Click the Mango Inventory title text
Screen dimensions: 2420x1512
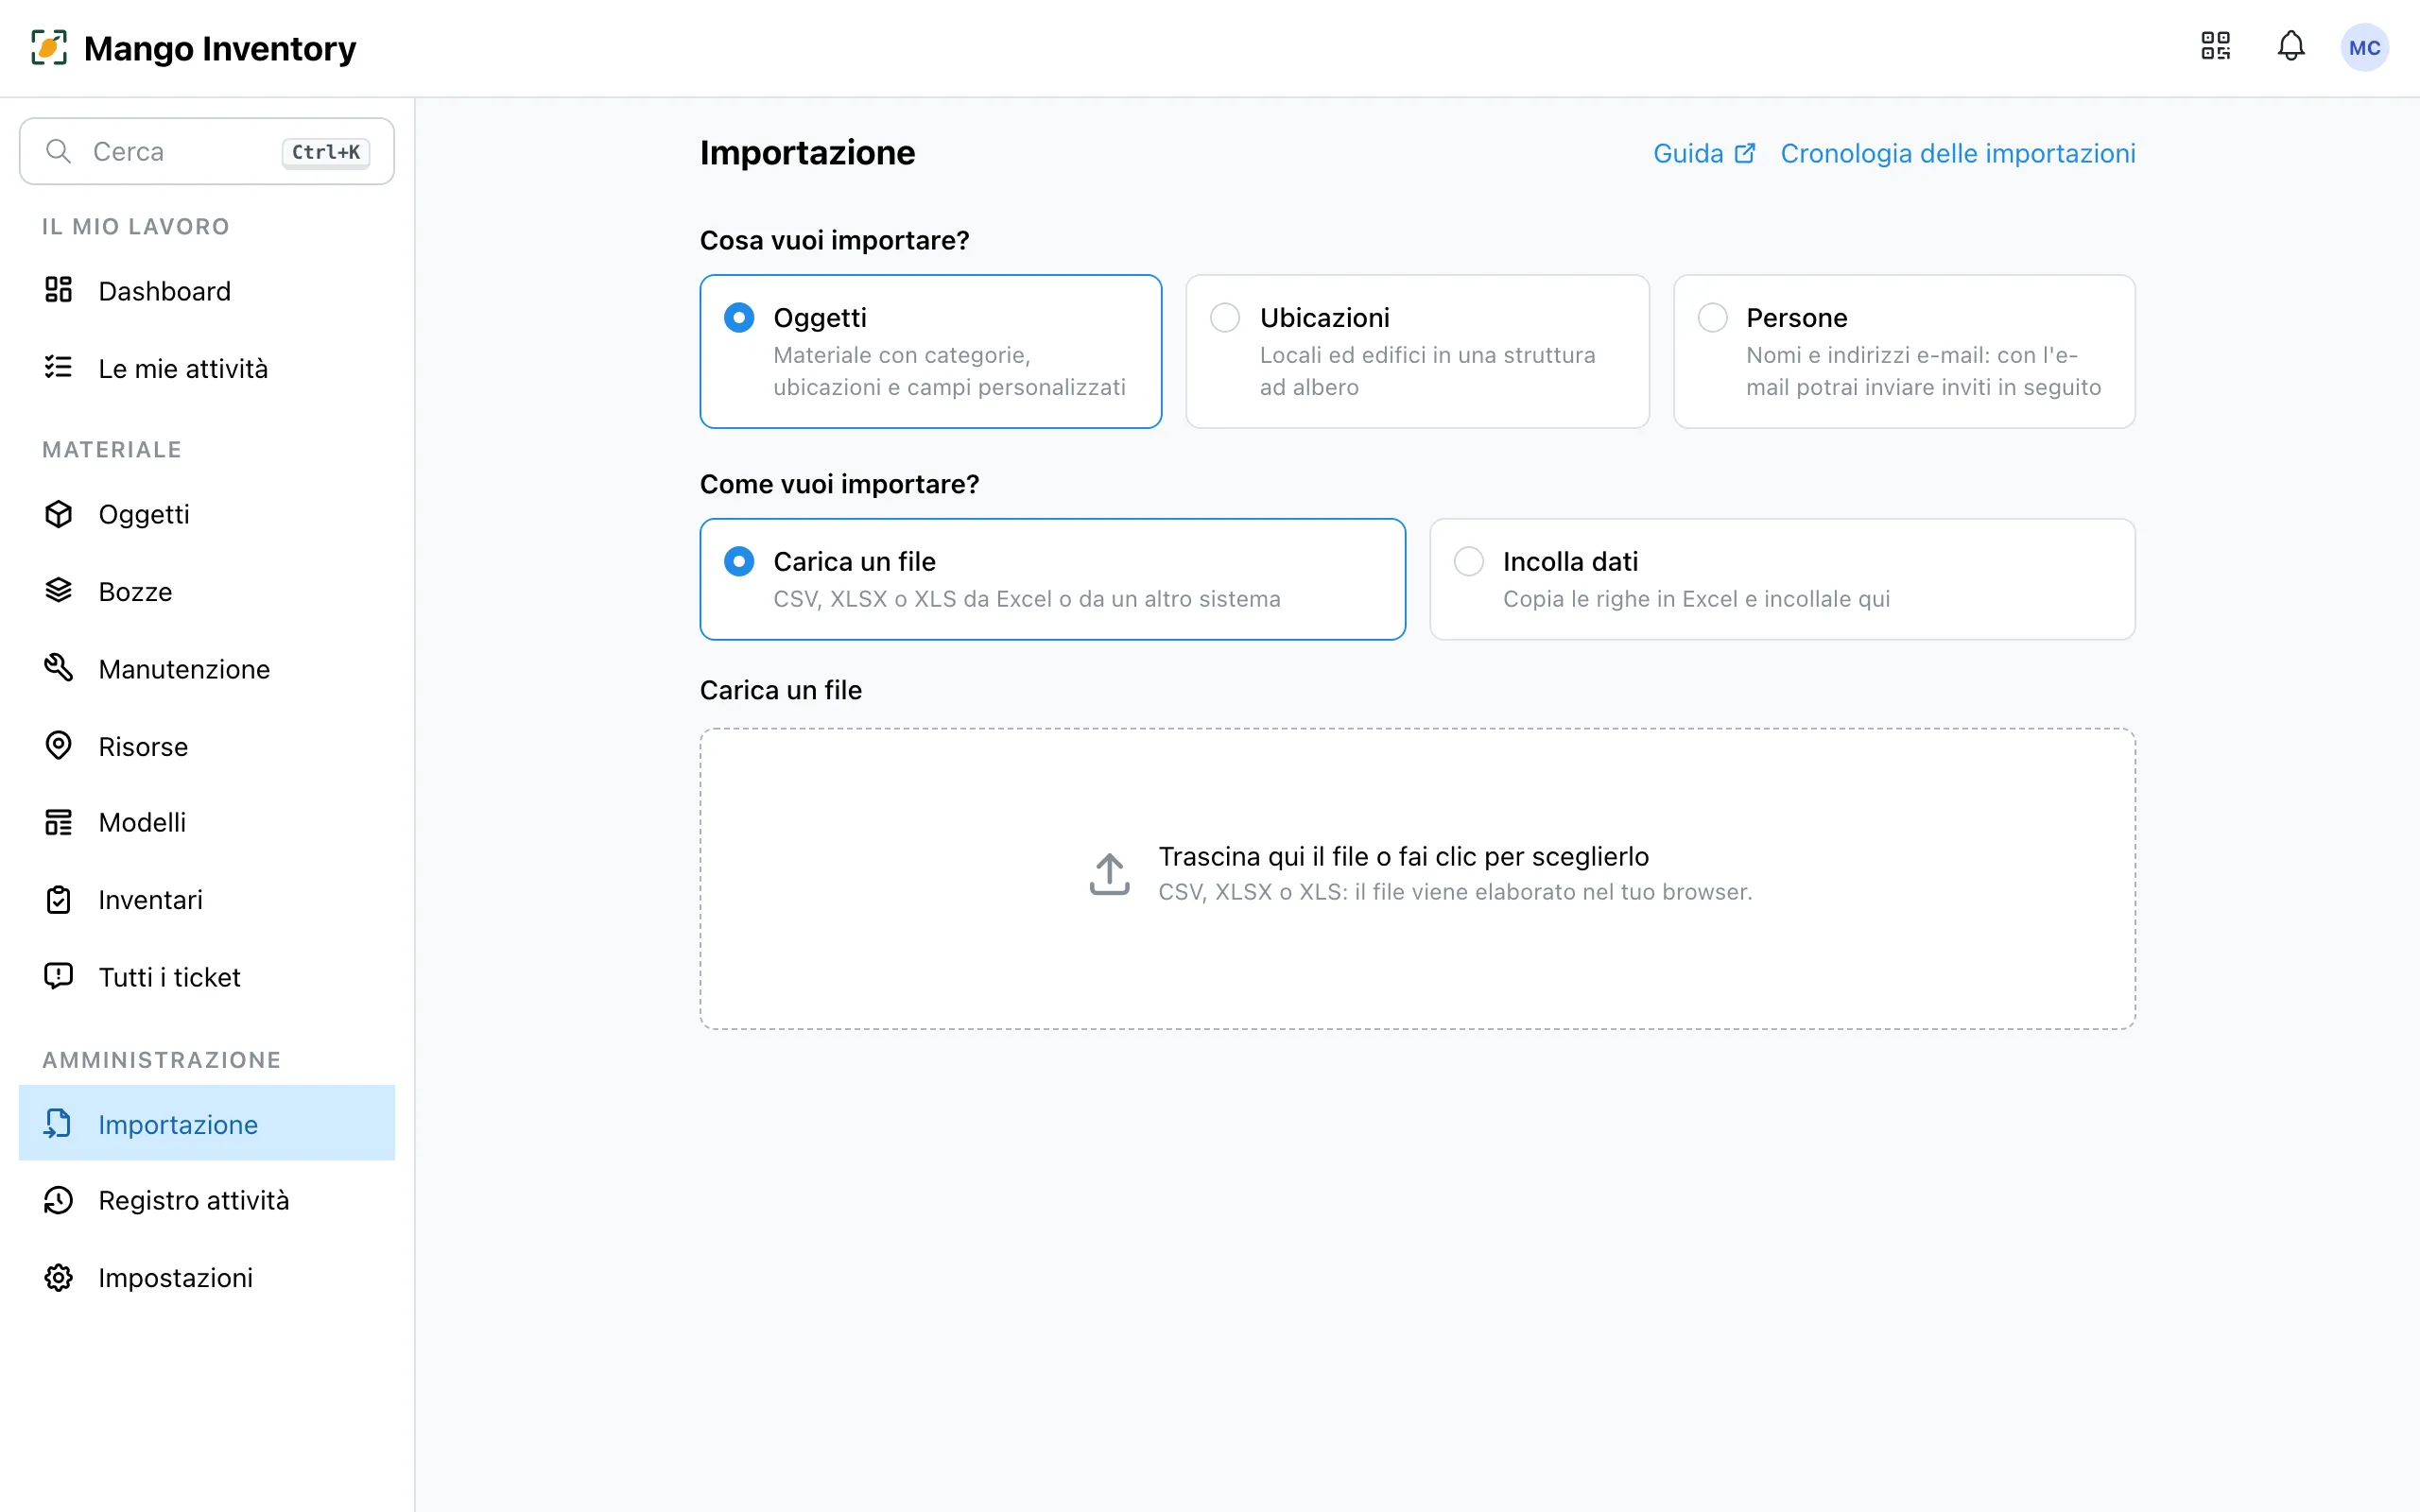(x=220, y=48)
